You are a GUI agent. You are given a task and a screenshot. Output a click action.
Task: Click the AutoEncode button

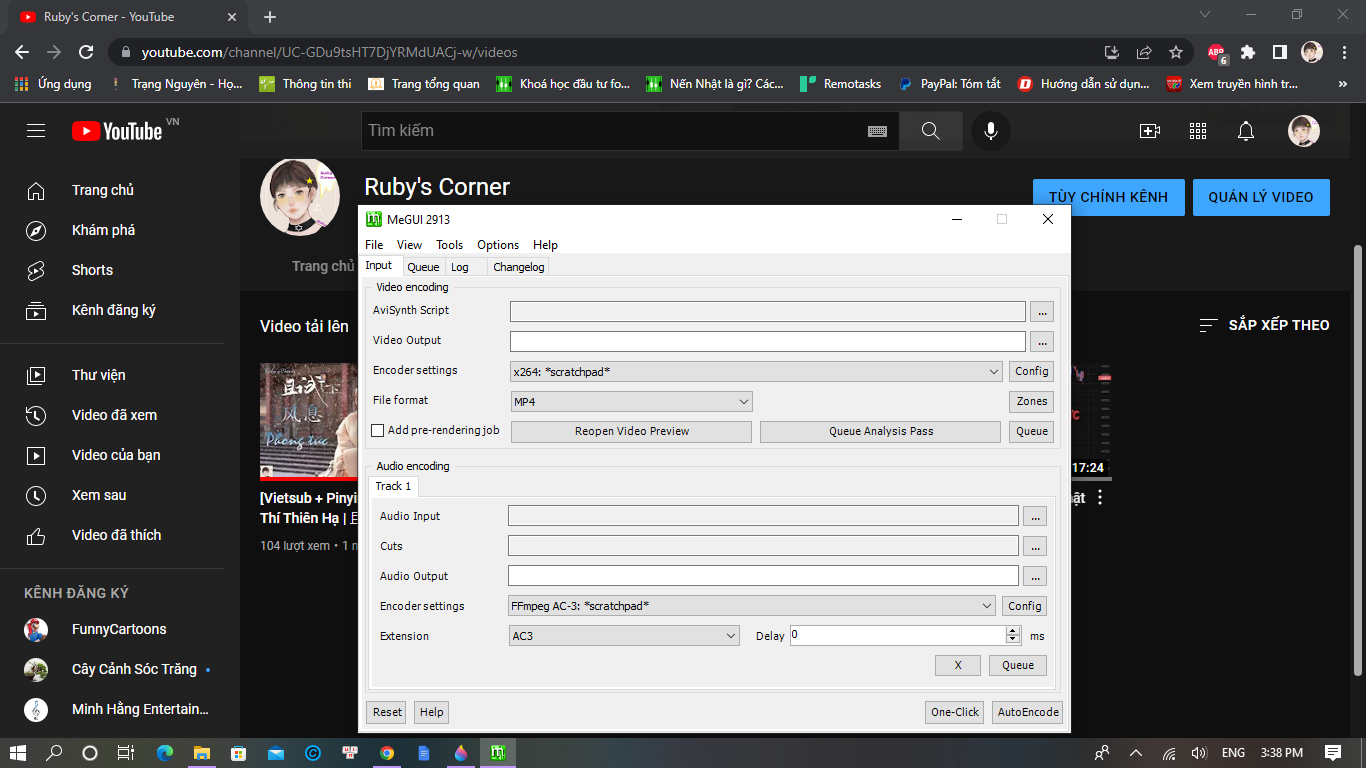(1027, 711)
